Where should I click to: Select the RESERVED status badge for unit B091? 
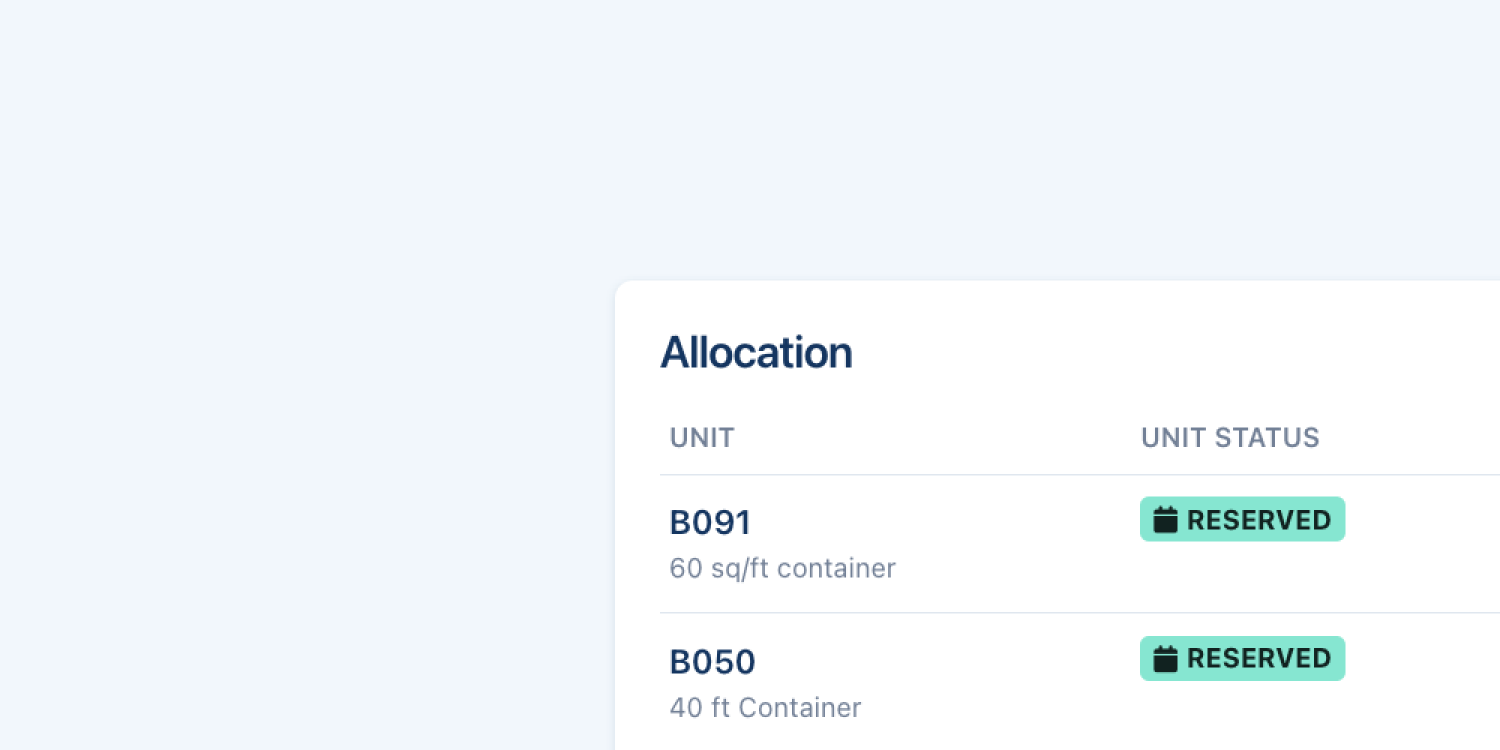[1242, 520]
